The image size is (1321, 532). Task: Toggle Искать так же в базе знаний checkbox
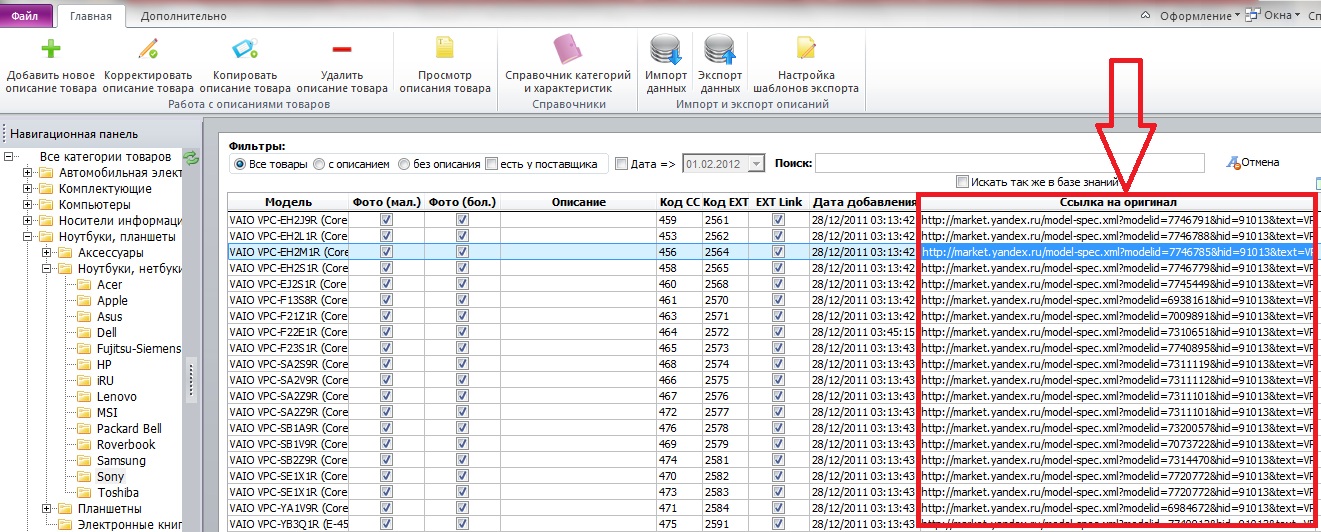pyautogui.click(x=962, y=182)
